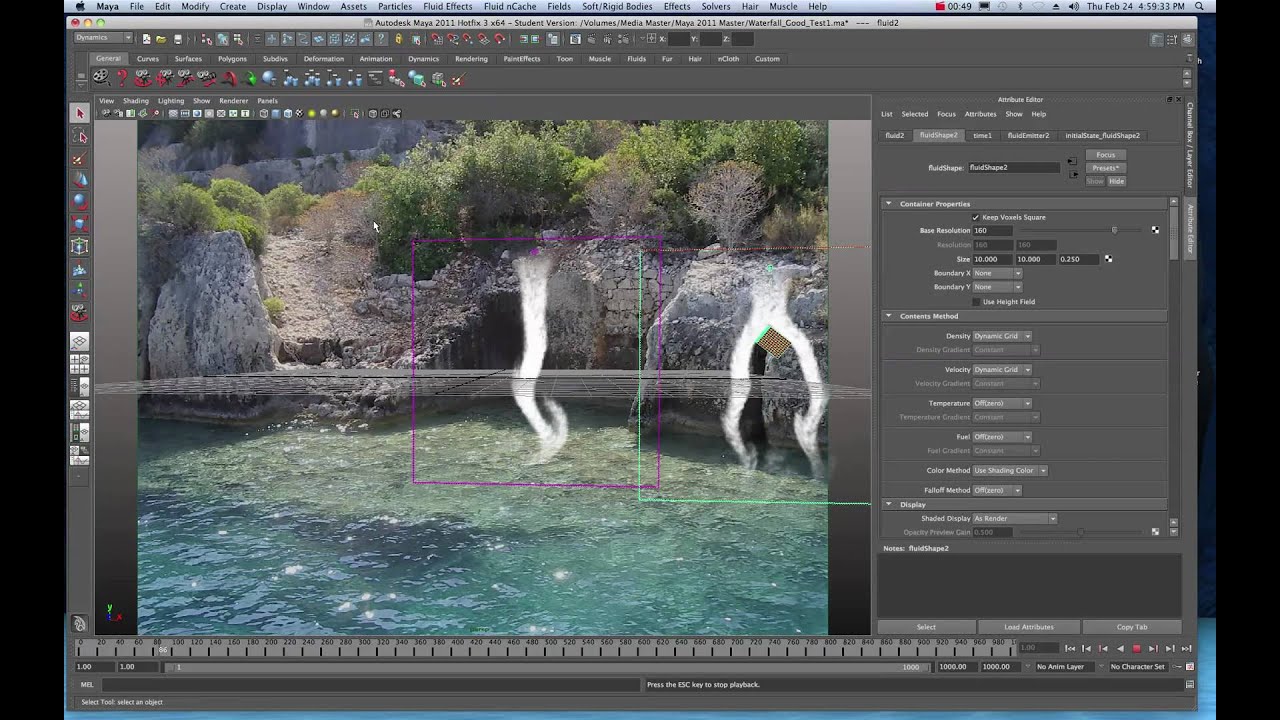Image resolution: width=1280 pixels, height=720 pixels.
Task: Open Fuel dropdown
Action: (x=1002, y=437)
